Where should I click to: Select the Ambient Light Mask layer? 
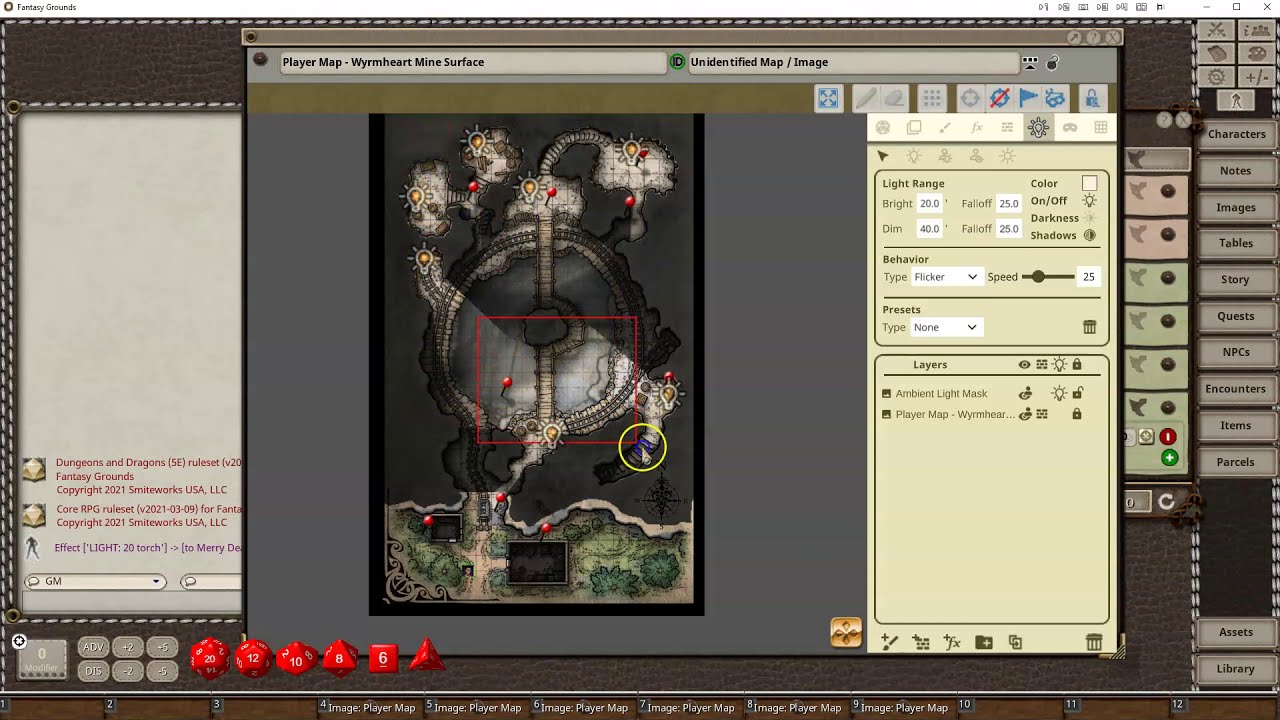pyautogui.click(x=941, y=394)
